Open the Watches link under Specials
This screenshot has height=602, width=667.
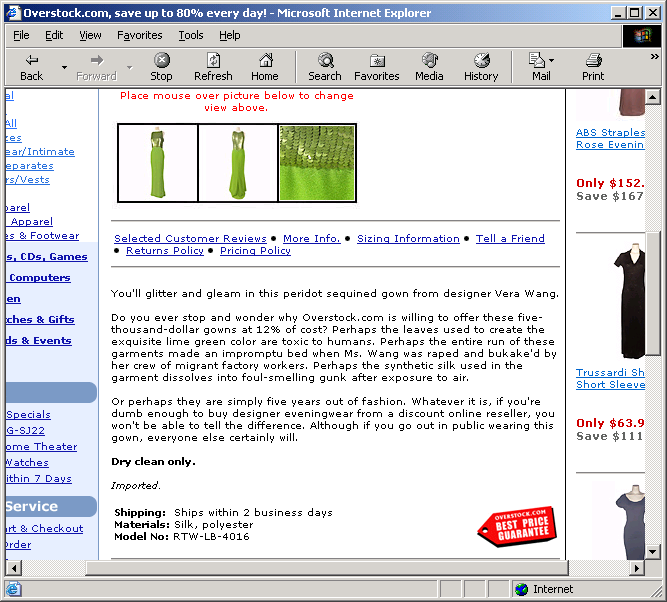coord(27,462)
